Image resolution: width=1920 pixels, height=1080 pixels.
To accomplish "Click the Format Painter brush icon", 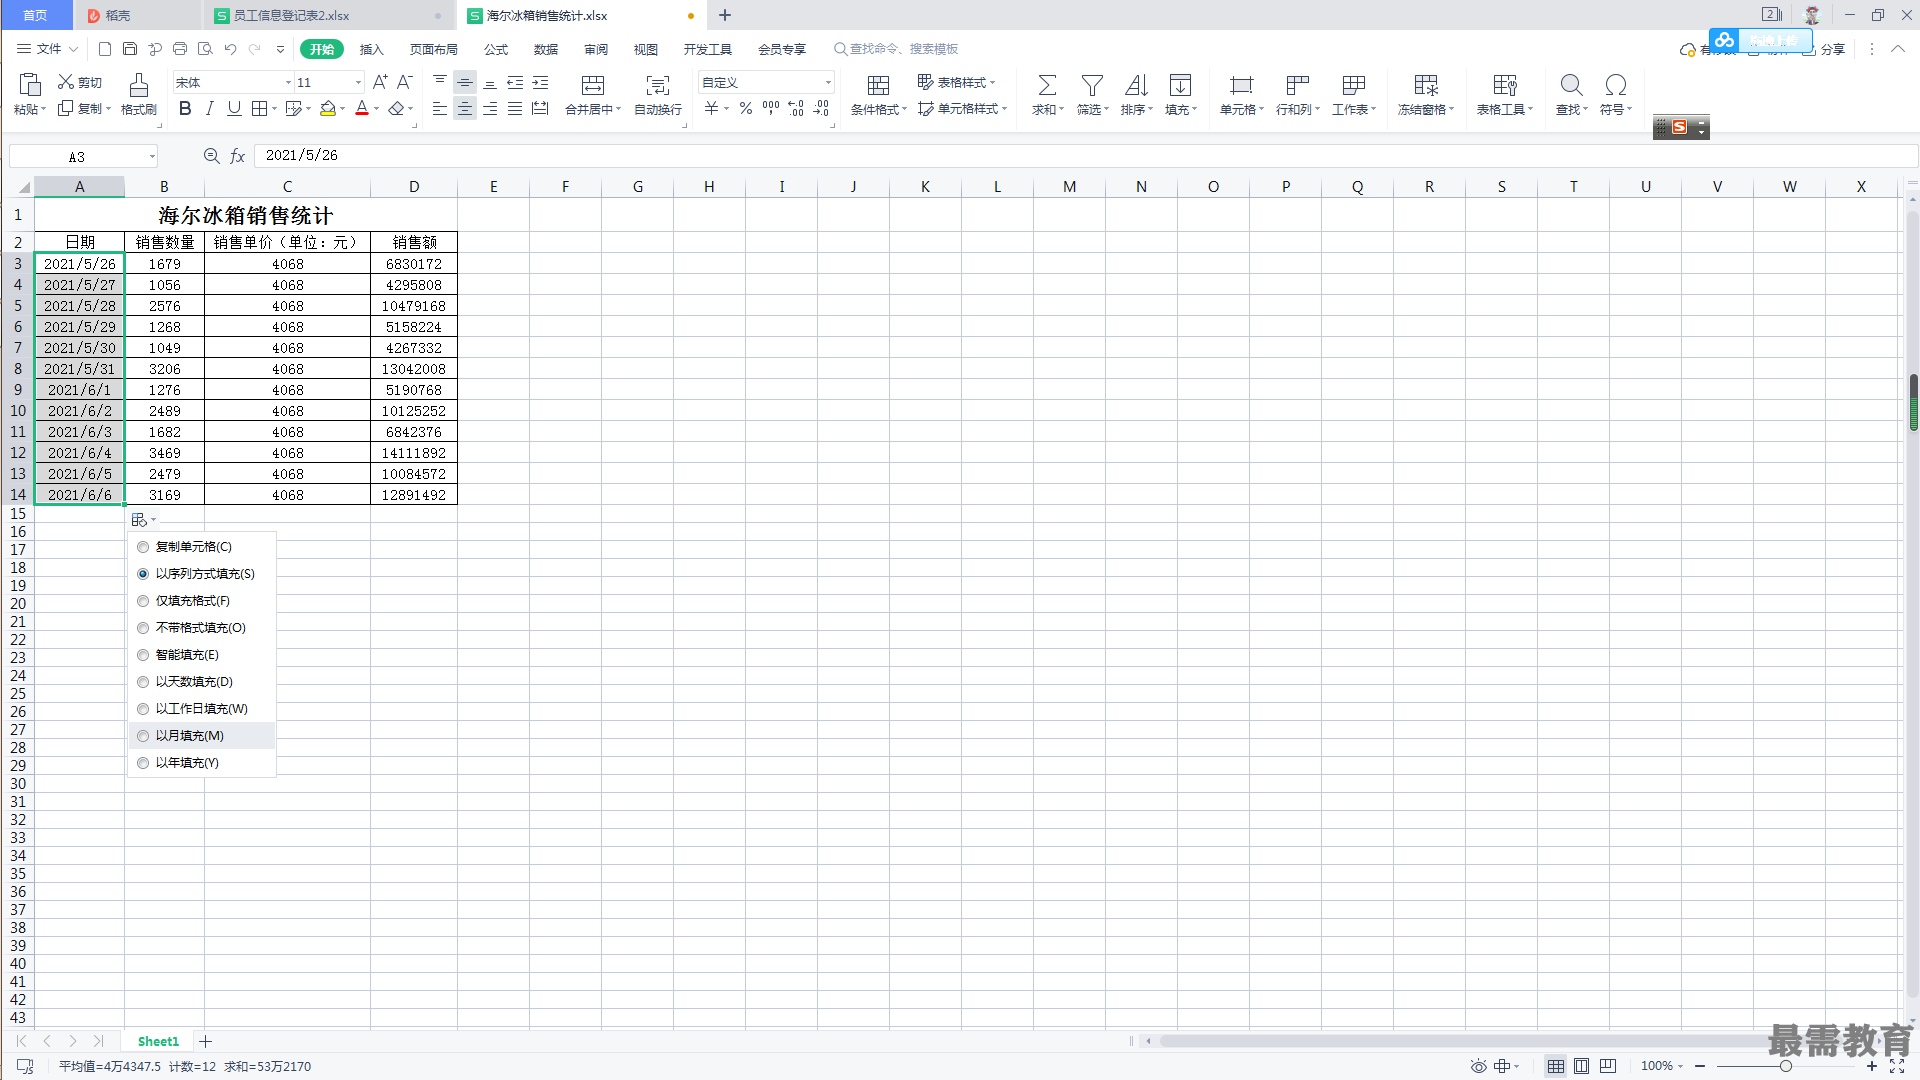I will coord(139,85).
